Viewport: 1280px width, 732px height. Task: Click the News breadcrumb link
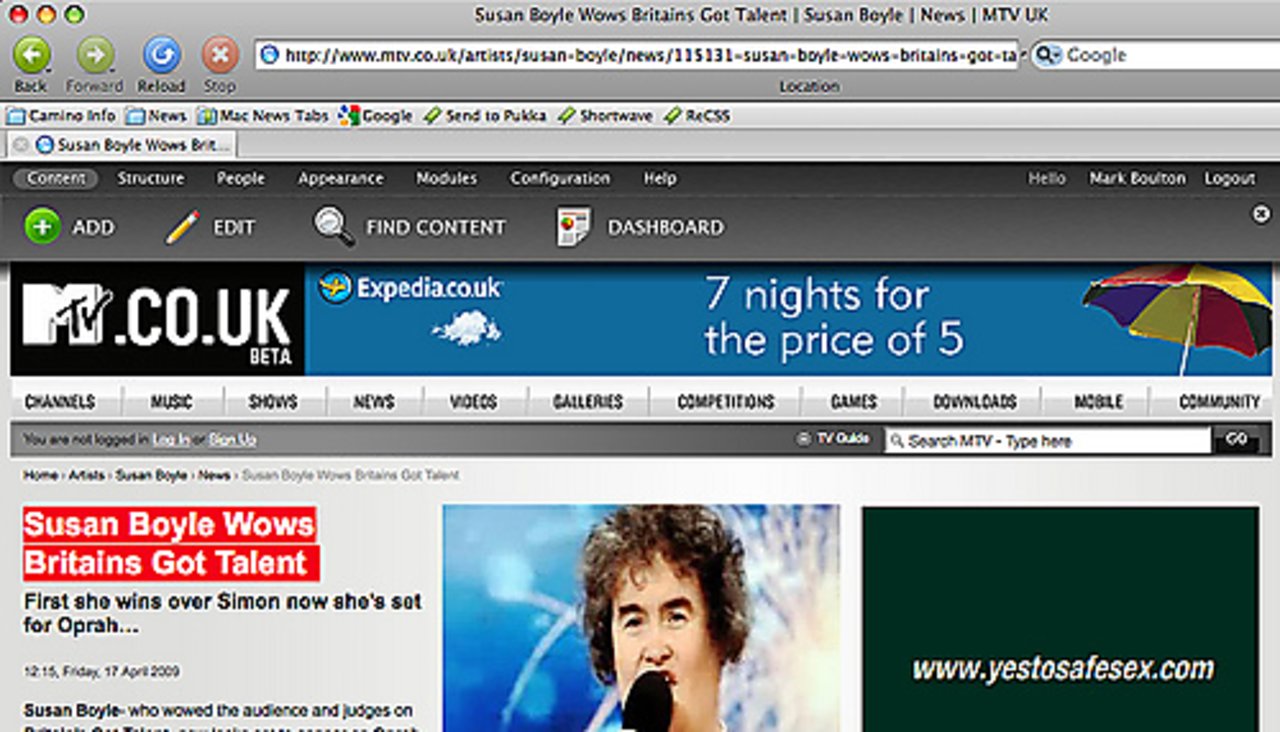(x=214, y=476)
